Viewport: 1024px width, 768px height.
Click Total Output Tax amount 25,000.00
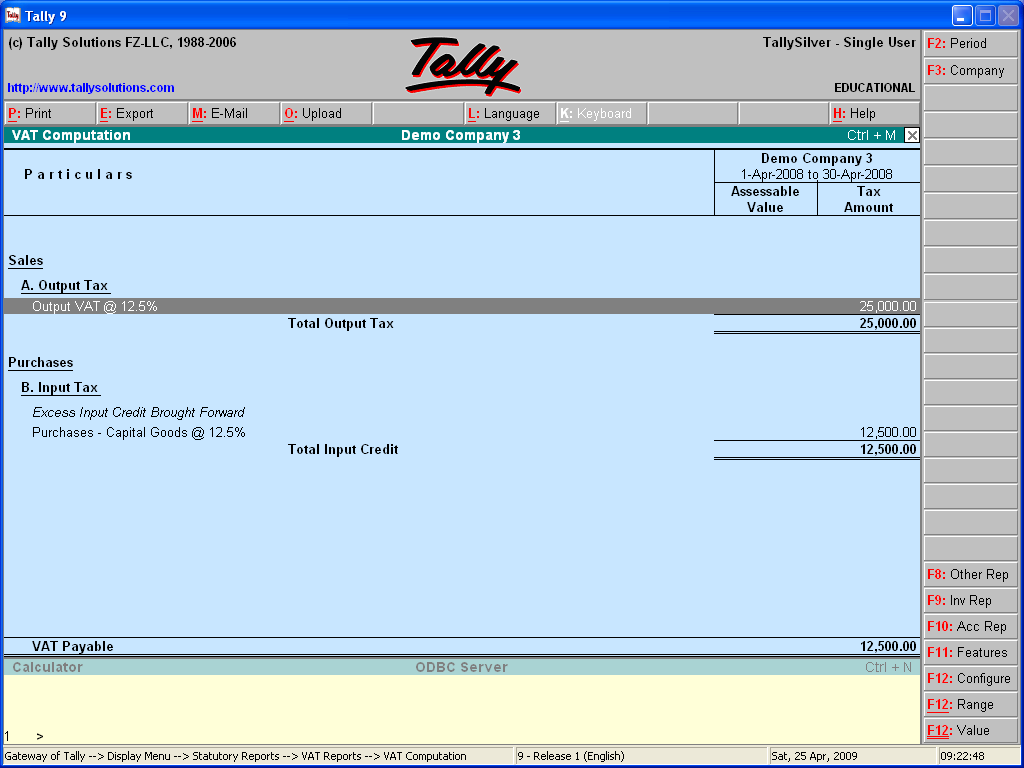[888, 323]
